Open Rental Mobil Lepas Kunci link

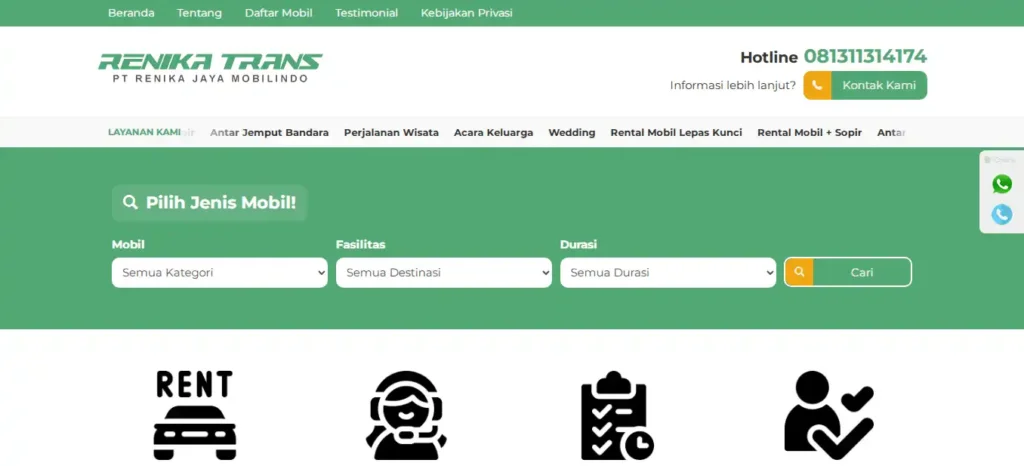point(677,132)
